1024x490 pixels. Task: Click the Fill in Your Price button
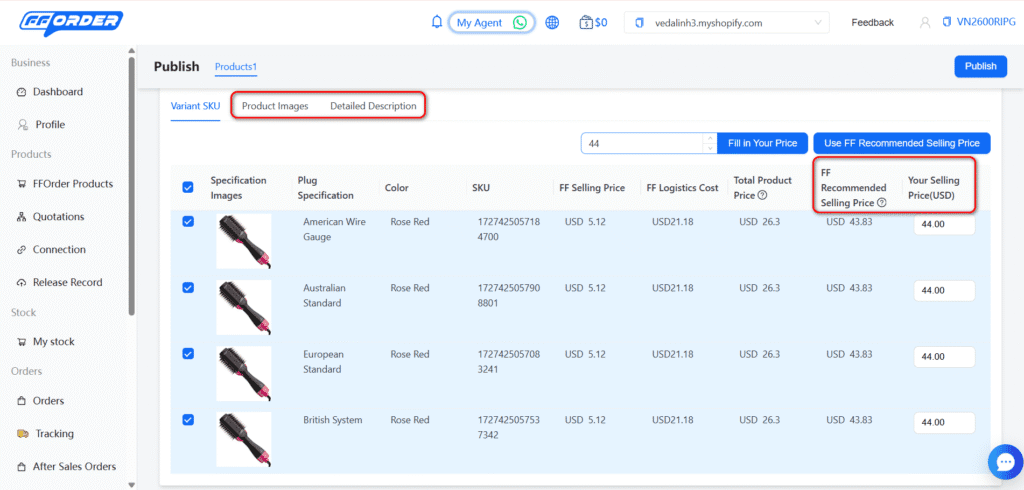(x=762, y=143)
